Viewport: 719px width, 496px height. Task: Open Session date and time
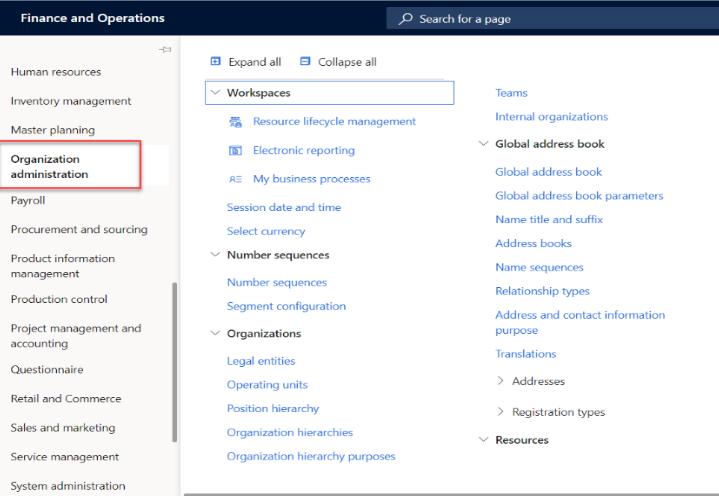(x=284, y=207)
